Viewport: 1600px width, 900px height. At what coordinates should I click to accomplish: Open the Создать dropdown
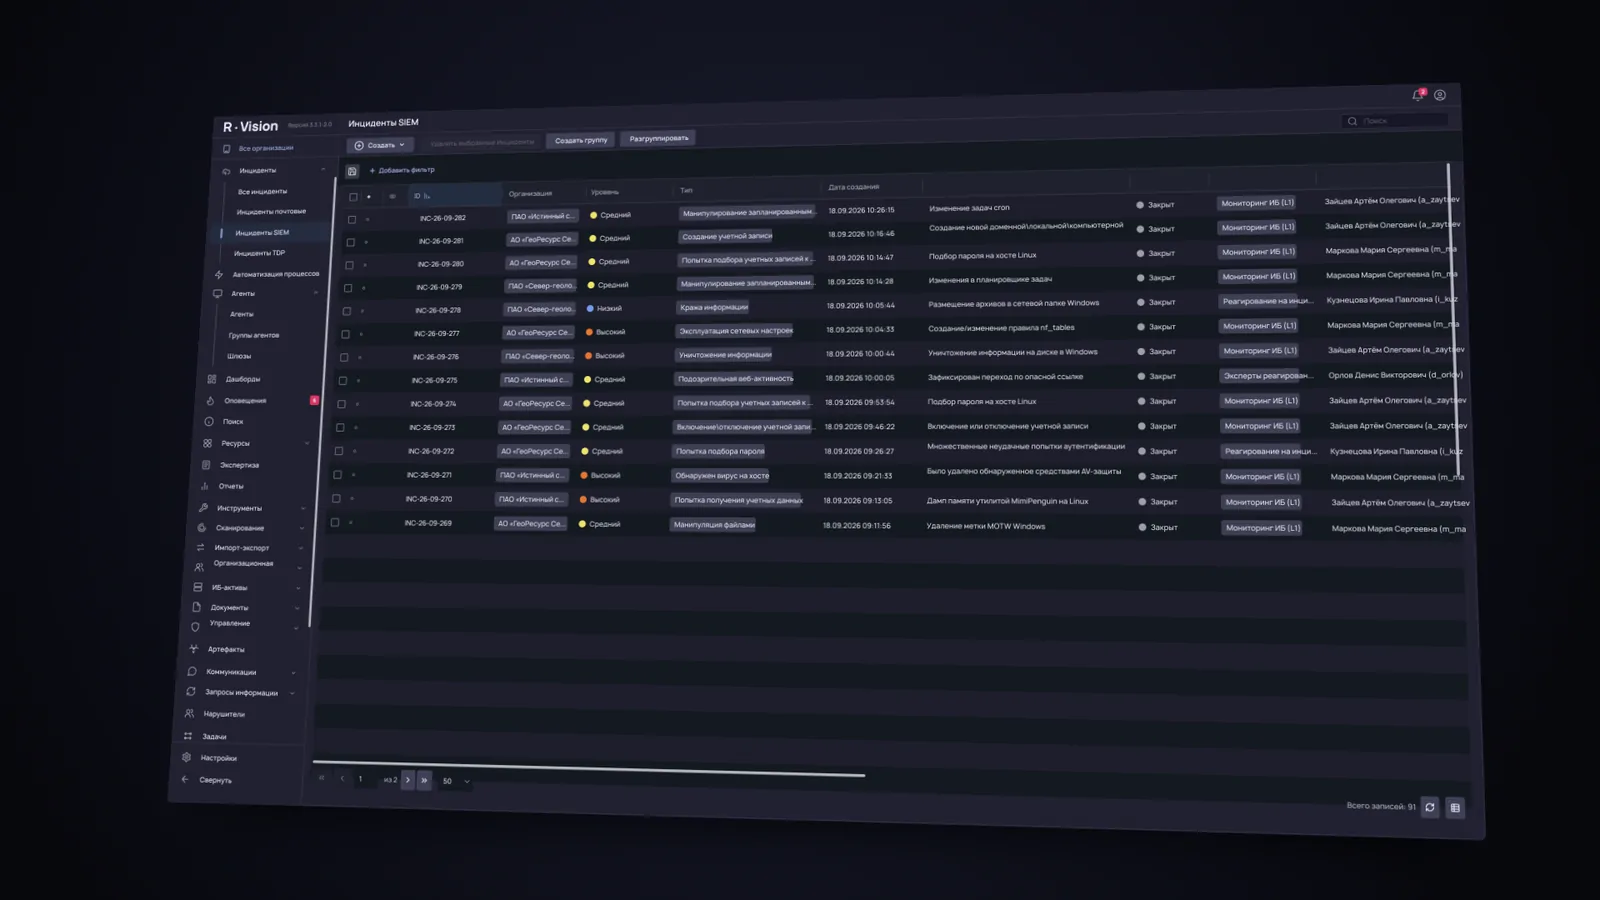click(x=380, y=145)
